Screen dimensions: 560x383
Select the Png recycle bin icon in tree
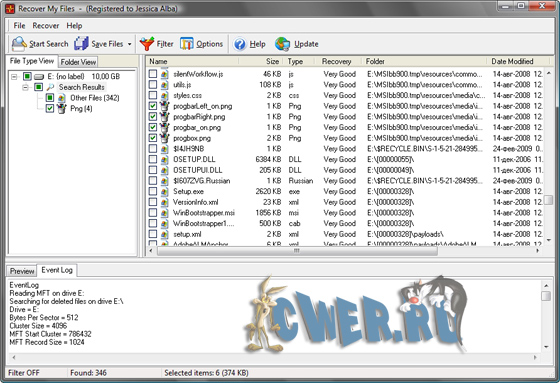[x=62, y=108]
